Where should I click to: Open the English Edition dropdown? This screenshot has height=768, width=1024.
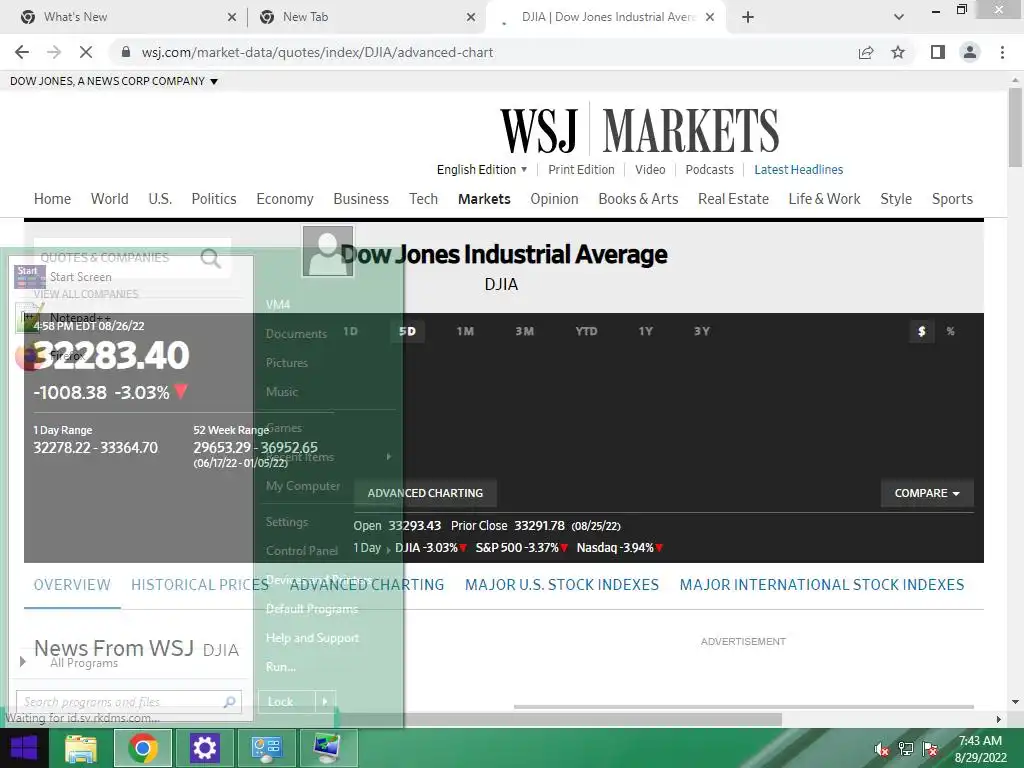point(482,169)
